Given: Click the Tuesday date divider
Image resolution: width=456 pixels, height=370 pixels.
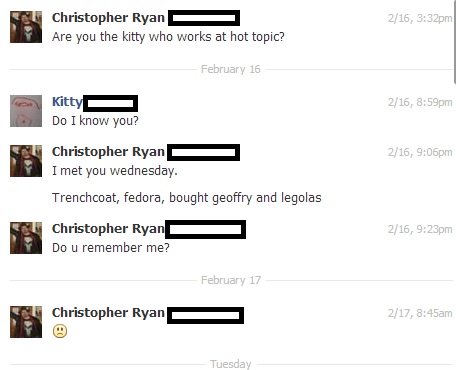Looking at the screenshot, I should pos(231,364).
